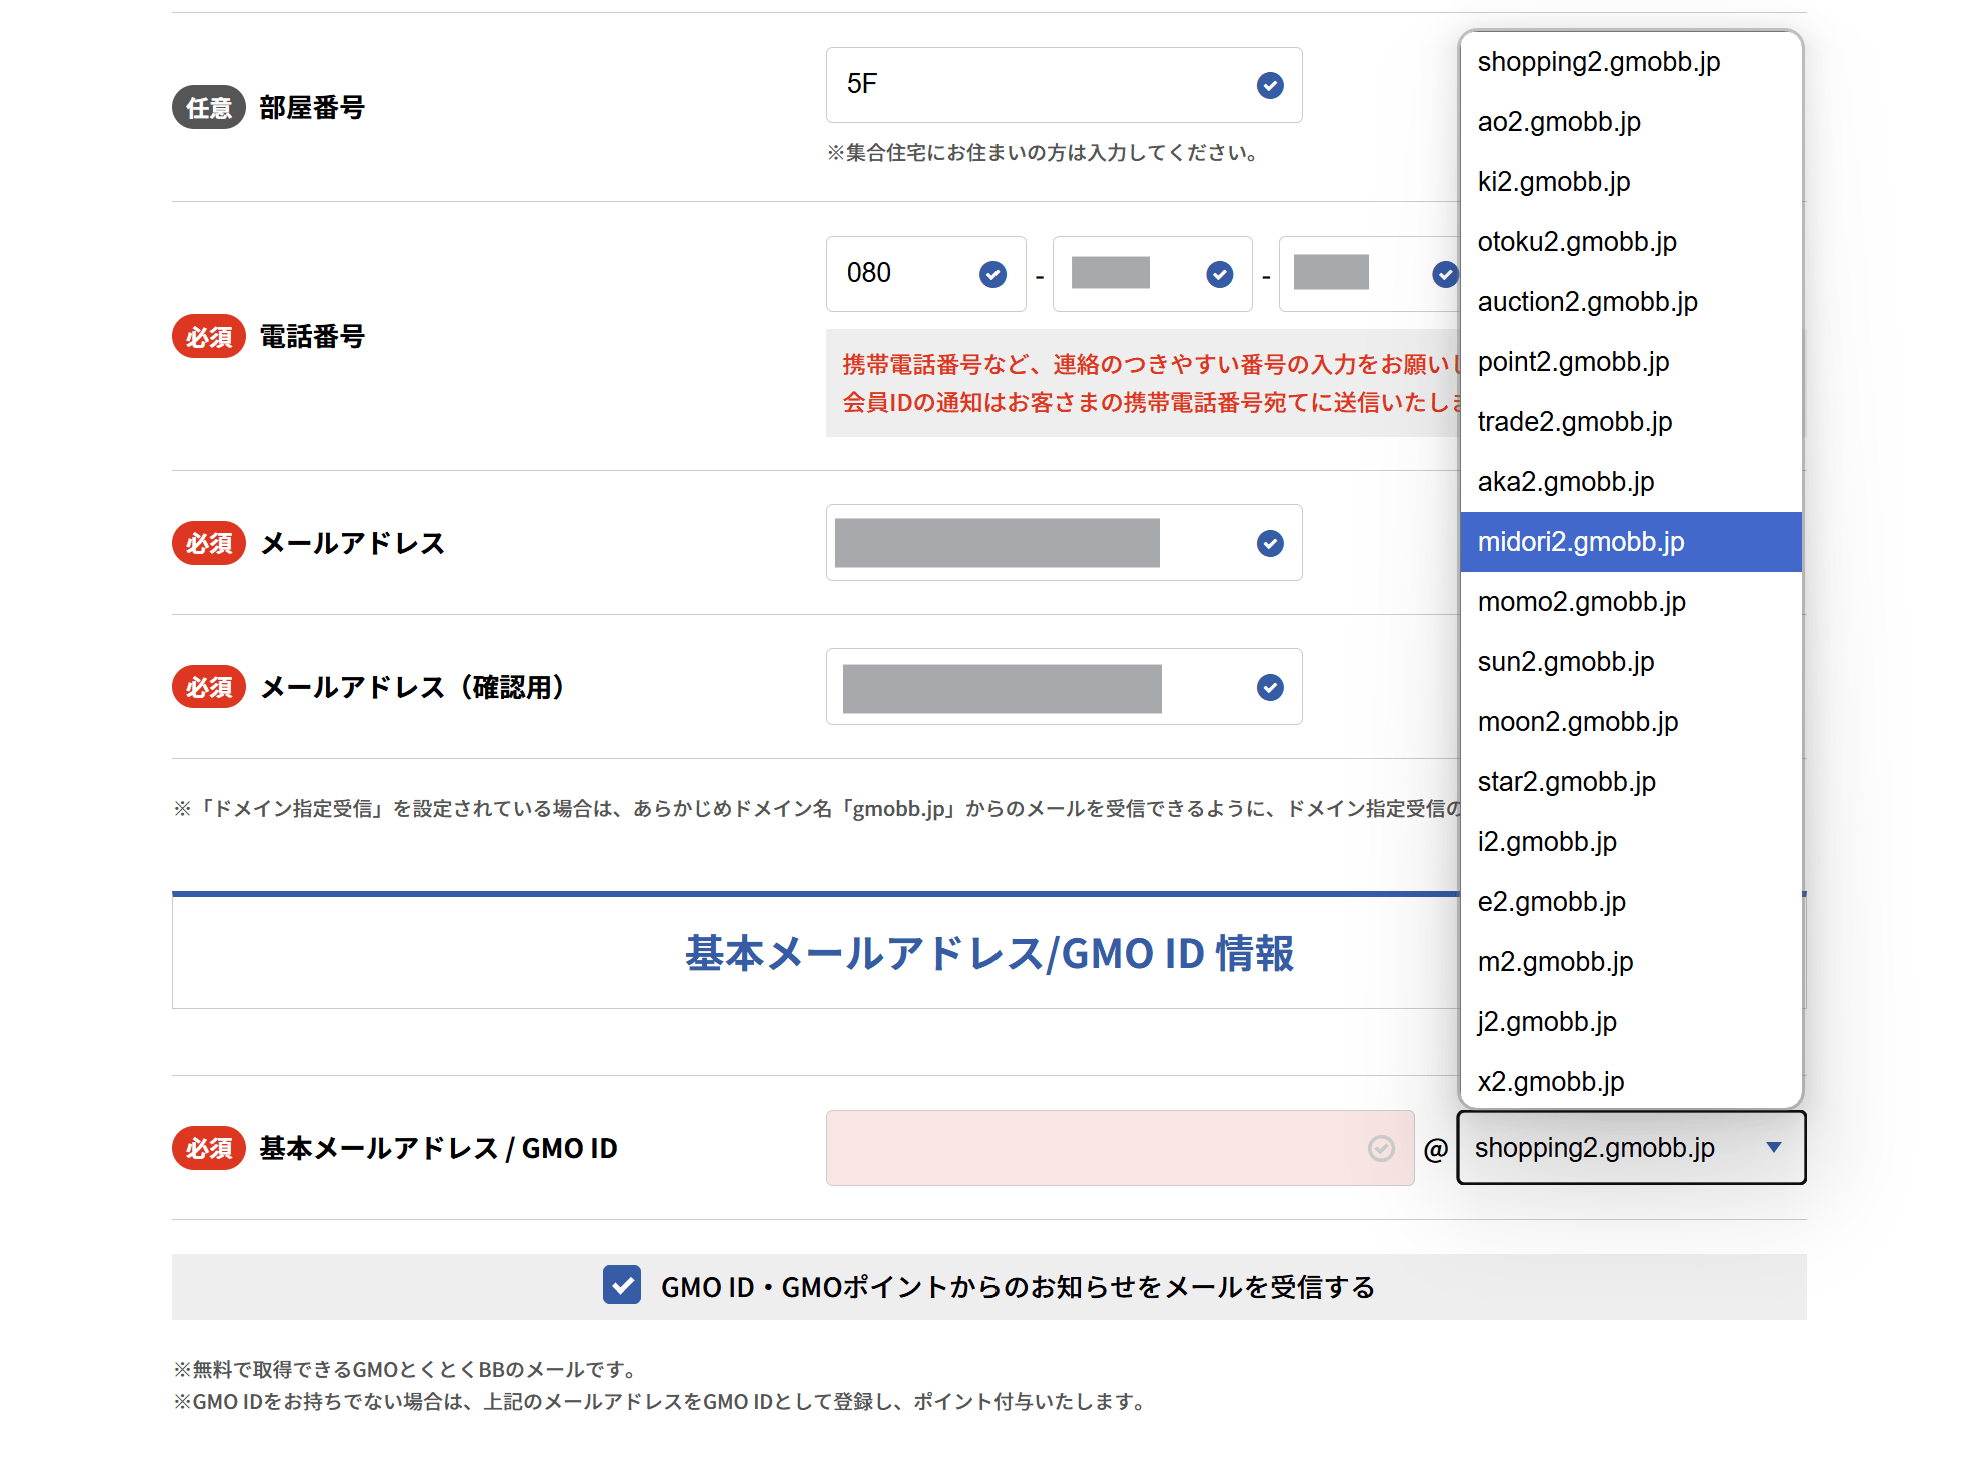
Task: Click the 必須 badge beside メールアドレス（確認用）
Action: (x=209, y=687)
